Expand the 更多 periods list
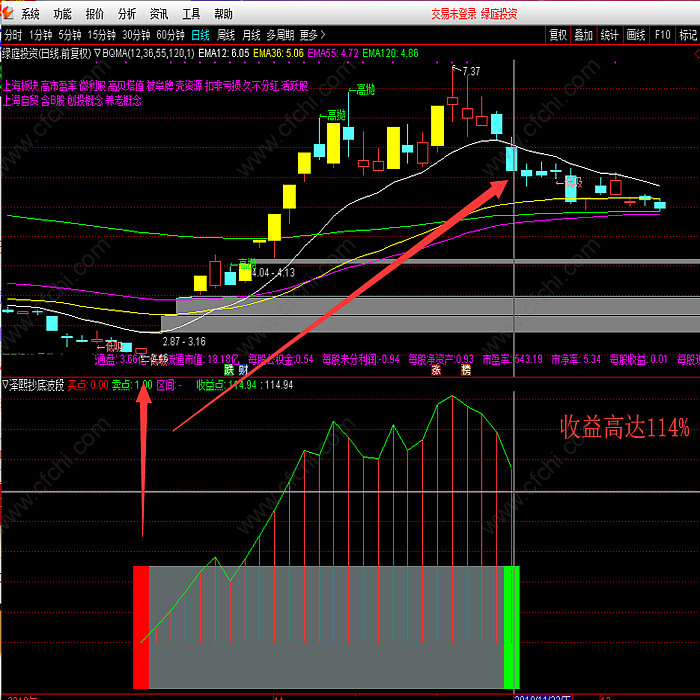700x700 pixels. pos(312,35)
